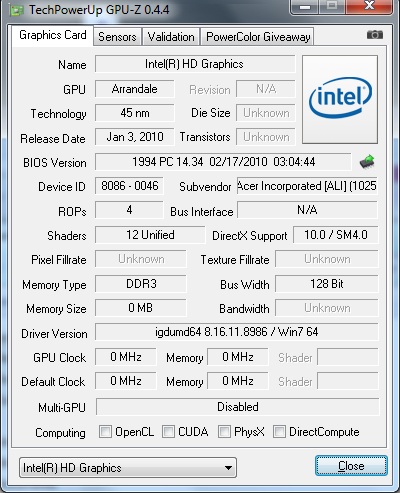Click the GPU-Z title bar app icon
The height and width of the screenshot is (493, 400).
coord(17,11)
